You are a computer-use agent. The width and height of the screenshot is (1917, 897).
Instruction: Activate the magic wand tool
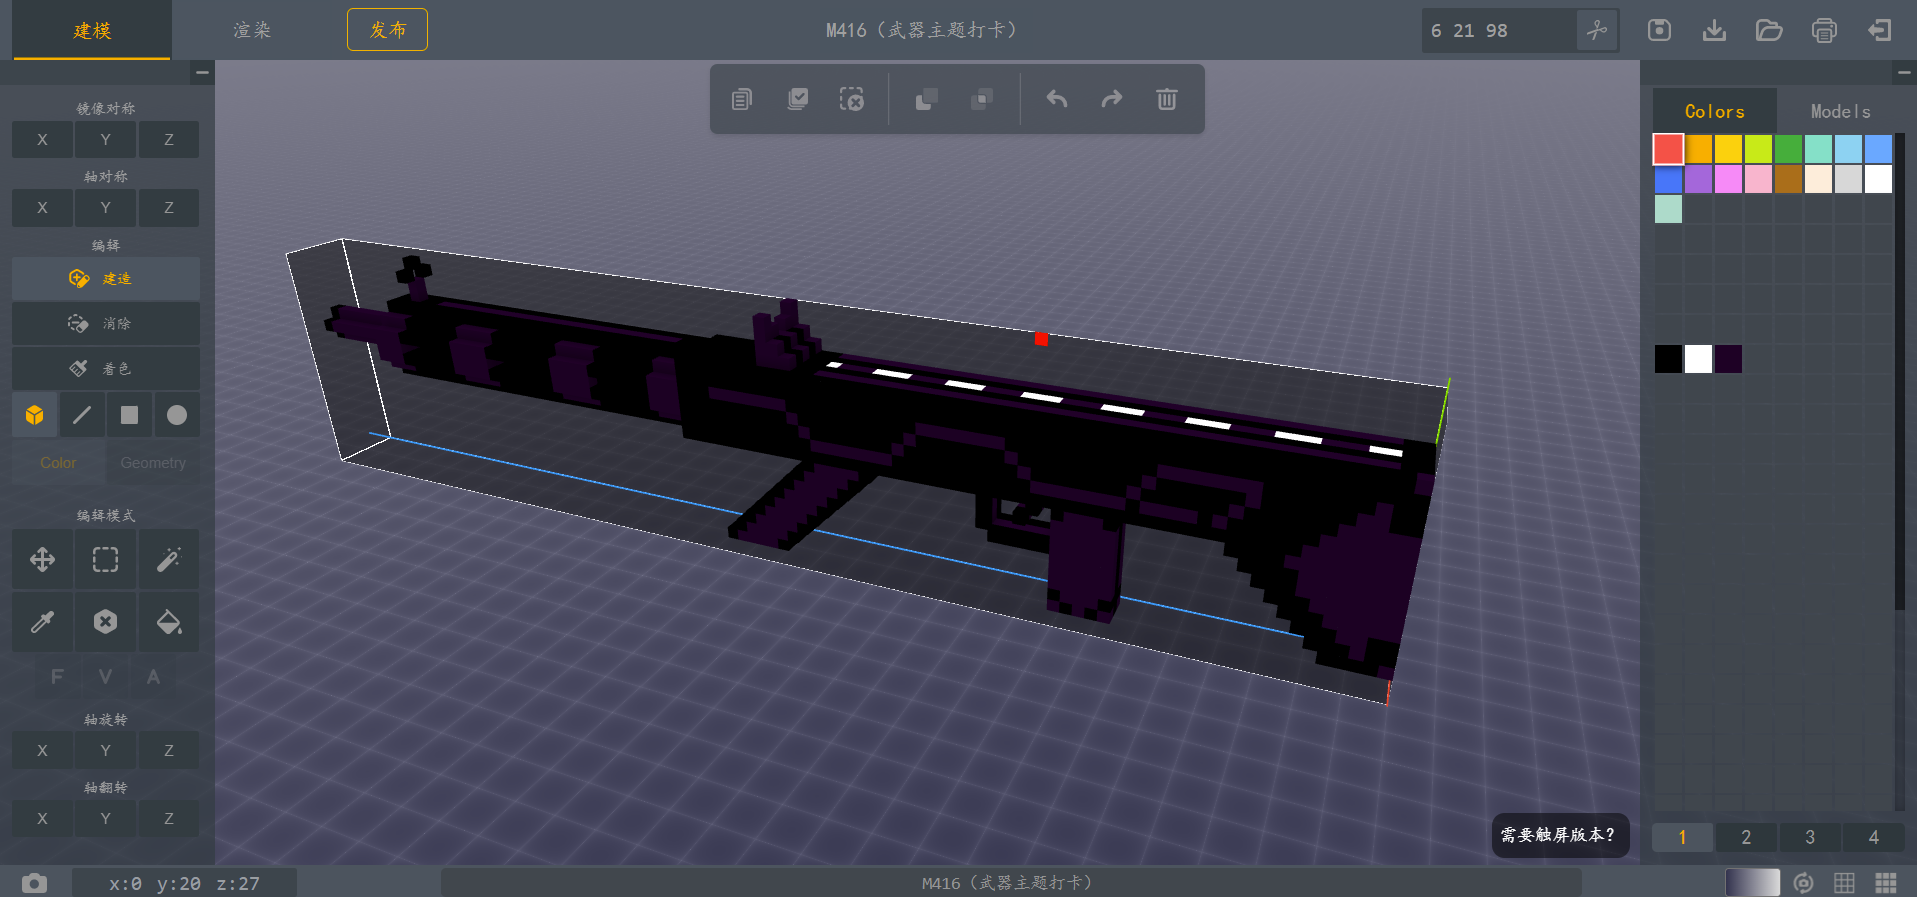[169, 559]
